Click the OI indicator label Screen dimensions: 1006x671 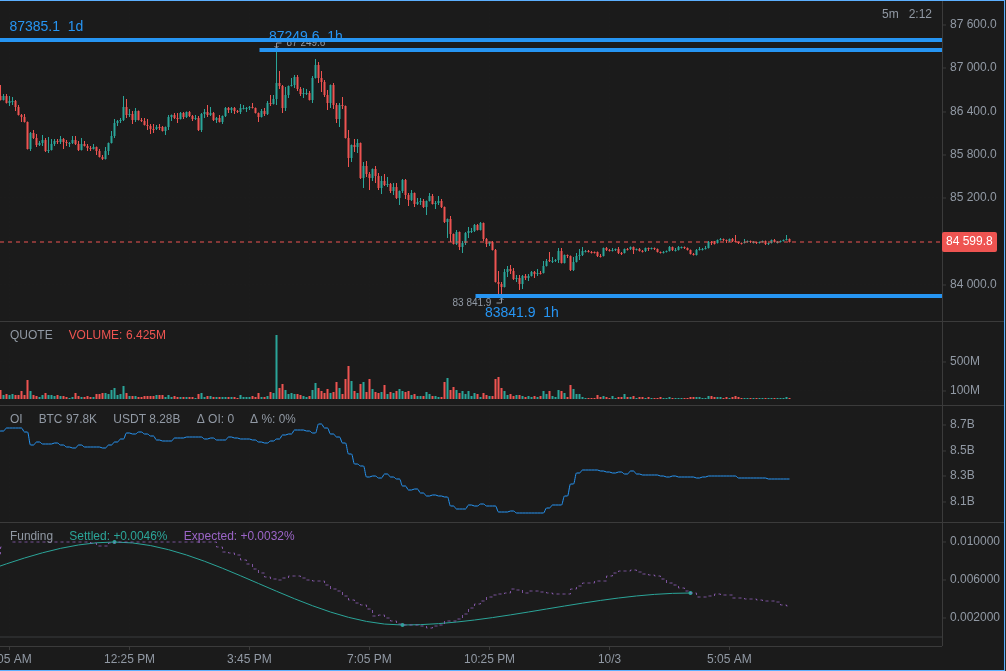pyautogui.click(x=16, y=419)
